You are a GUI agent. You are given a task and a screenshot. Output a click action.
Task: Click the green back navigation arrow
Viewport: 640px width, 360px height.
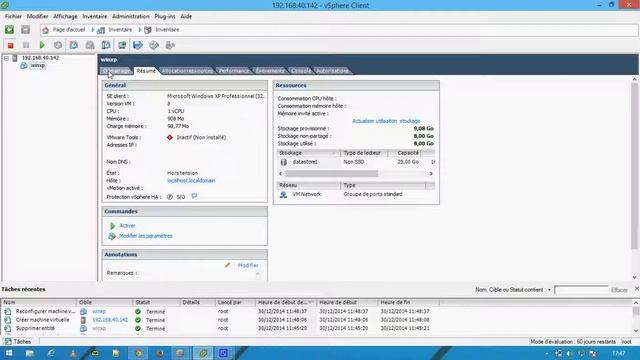click(9, 29)
